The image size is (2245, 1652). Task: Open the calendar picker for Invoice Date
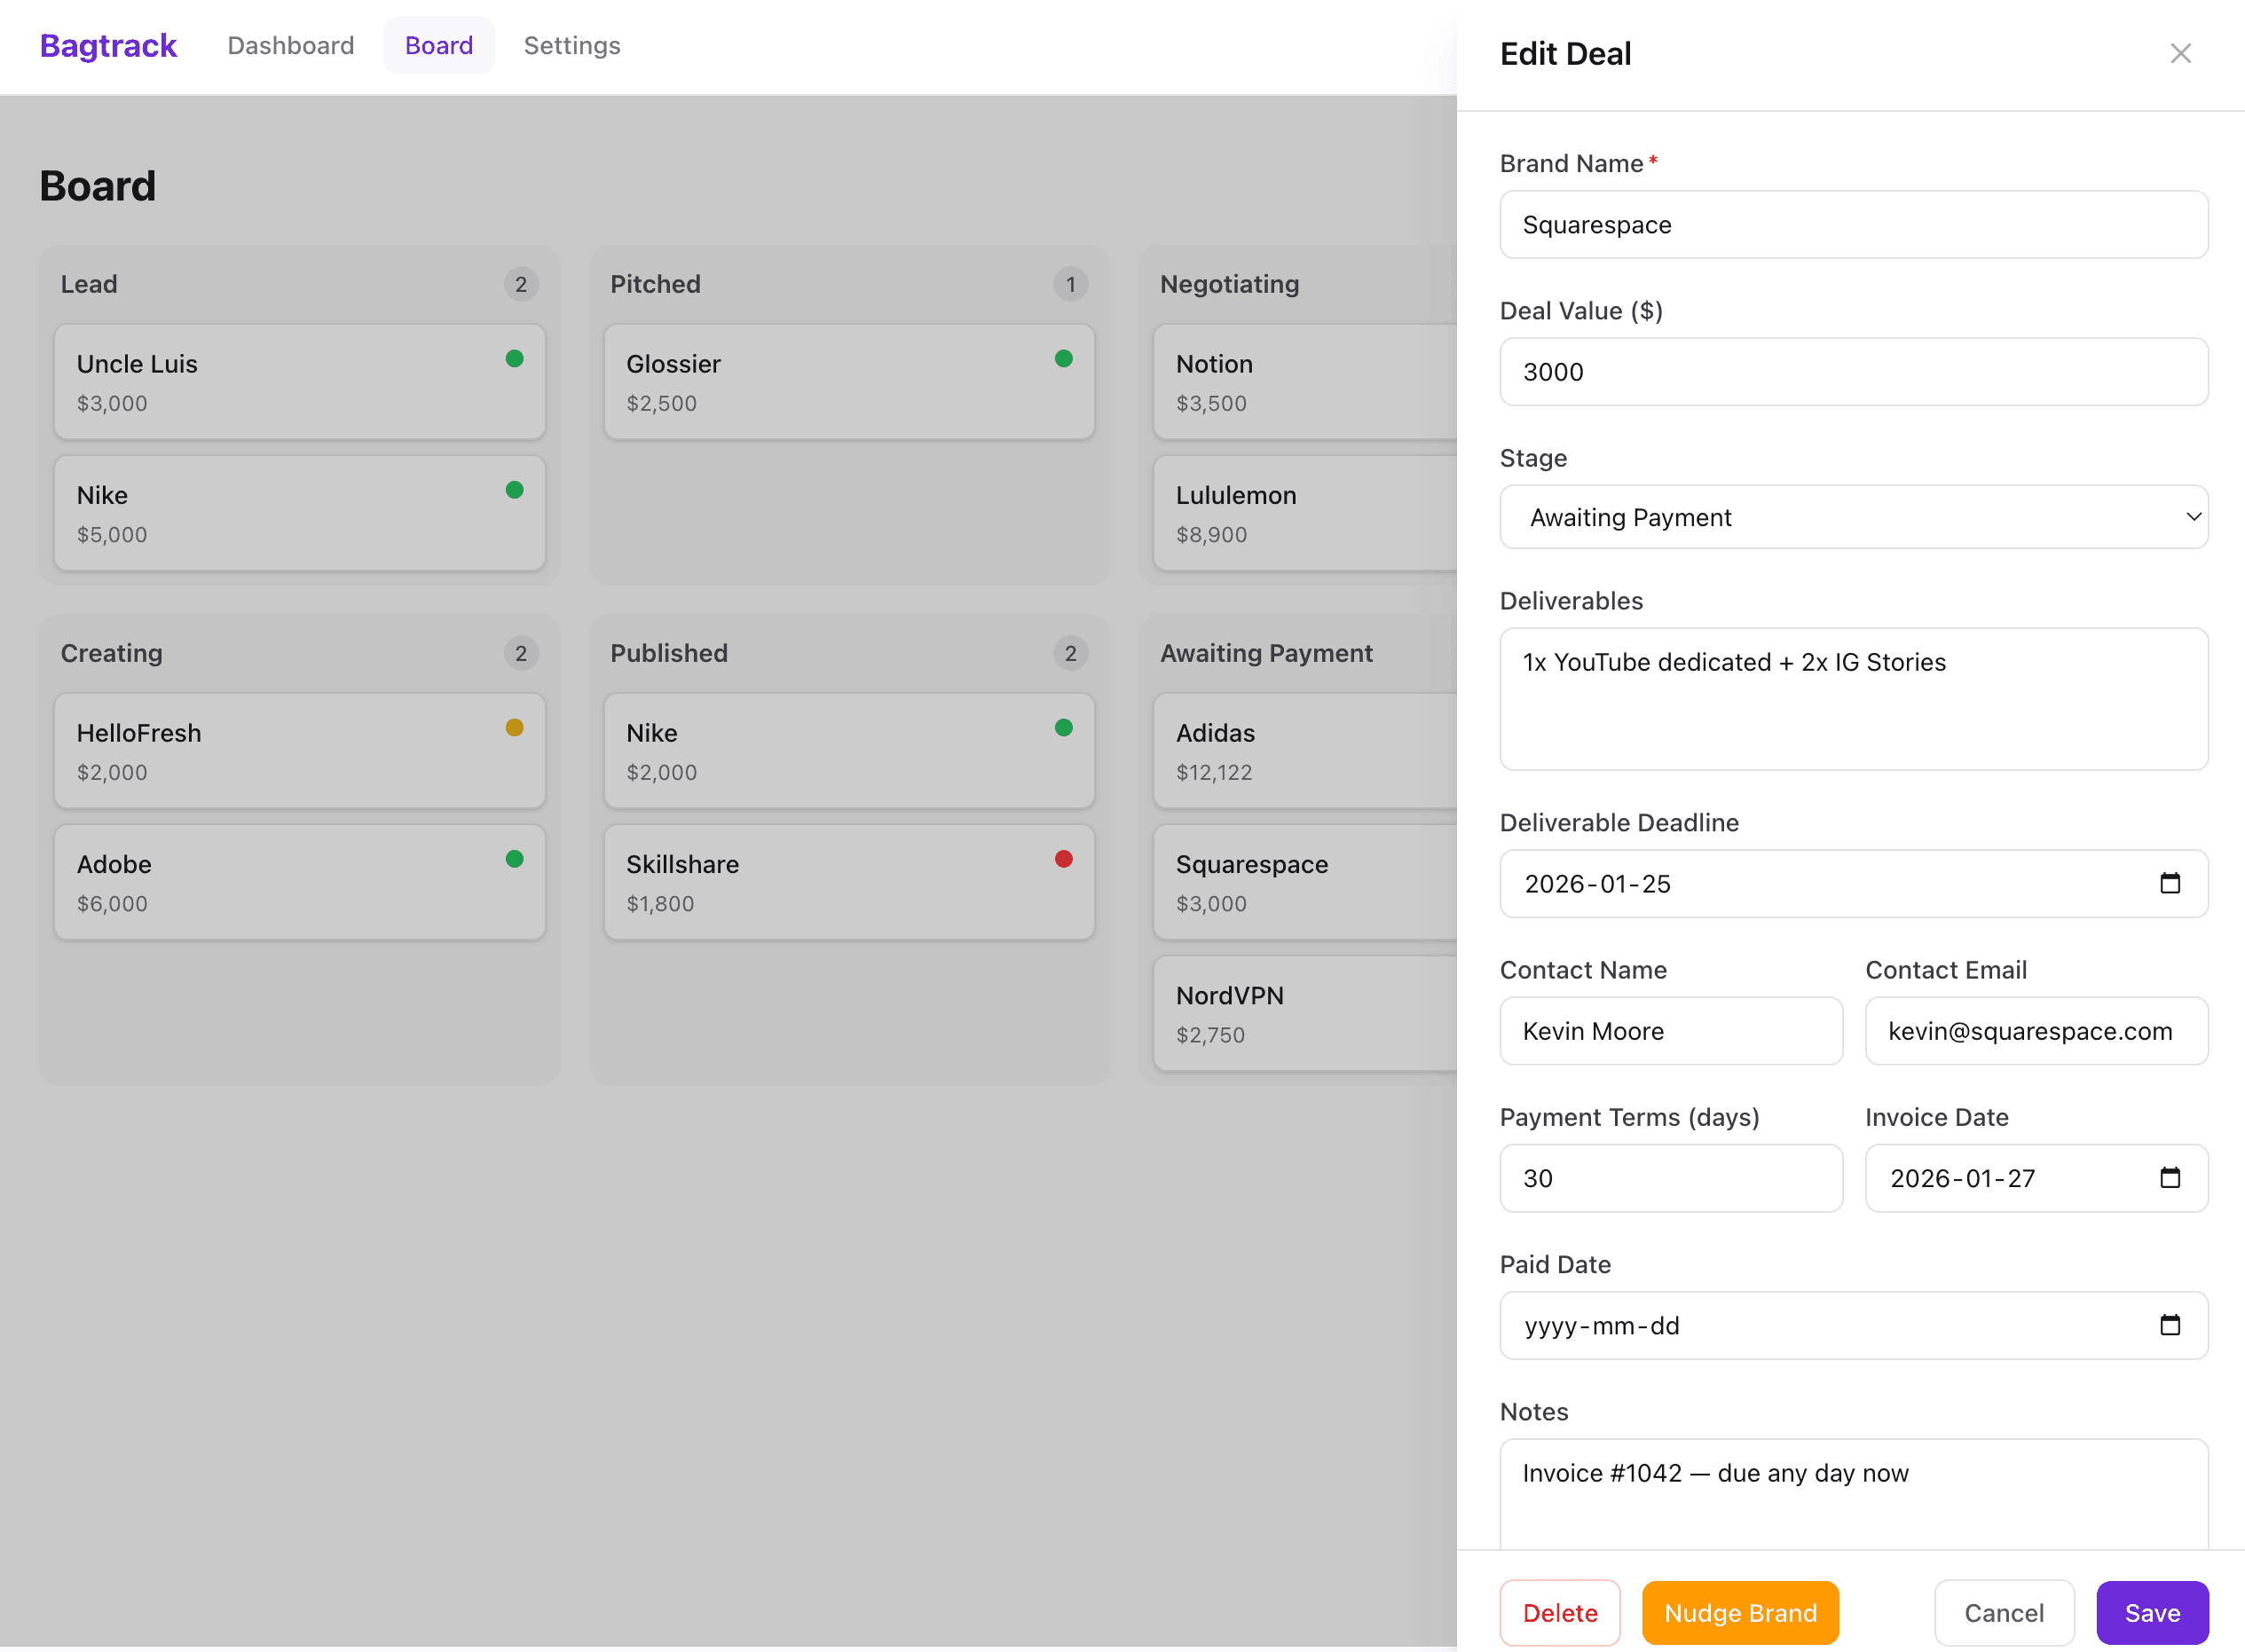click(2170, 1178)
